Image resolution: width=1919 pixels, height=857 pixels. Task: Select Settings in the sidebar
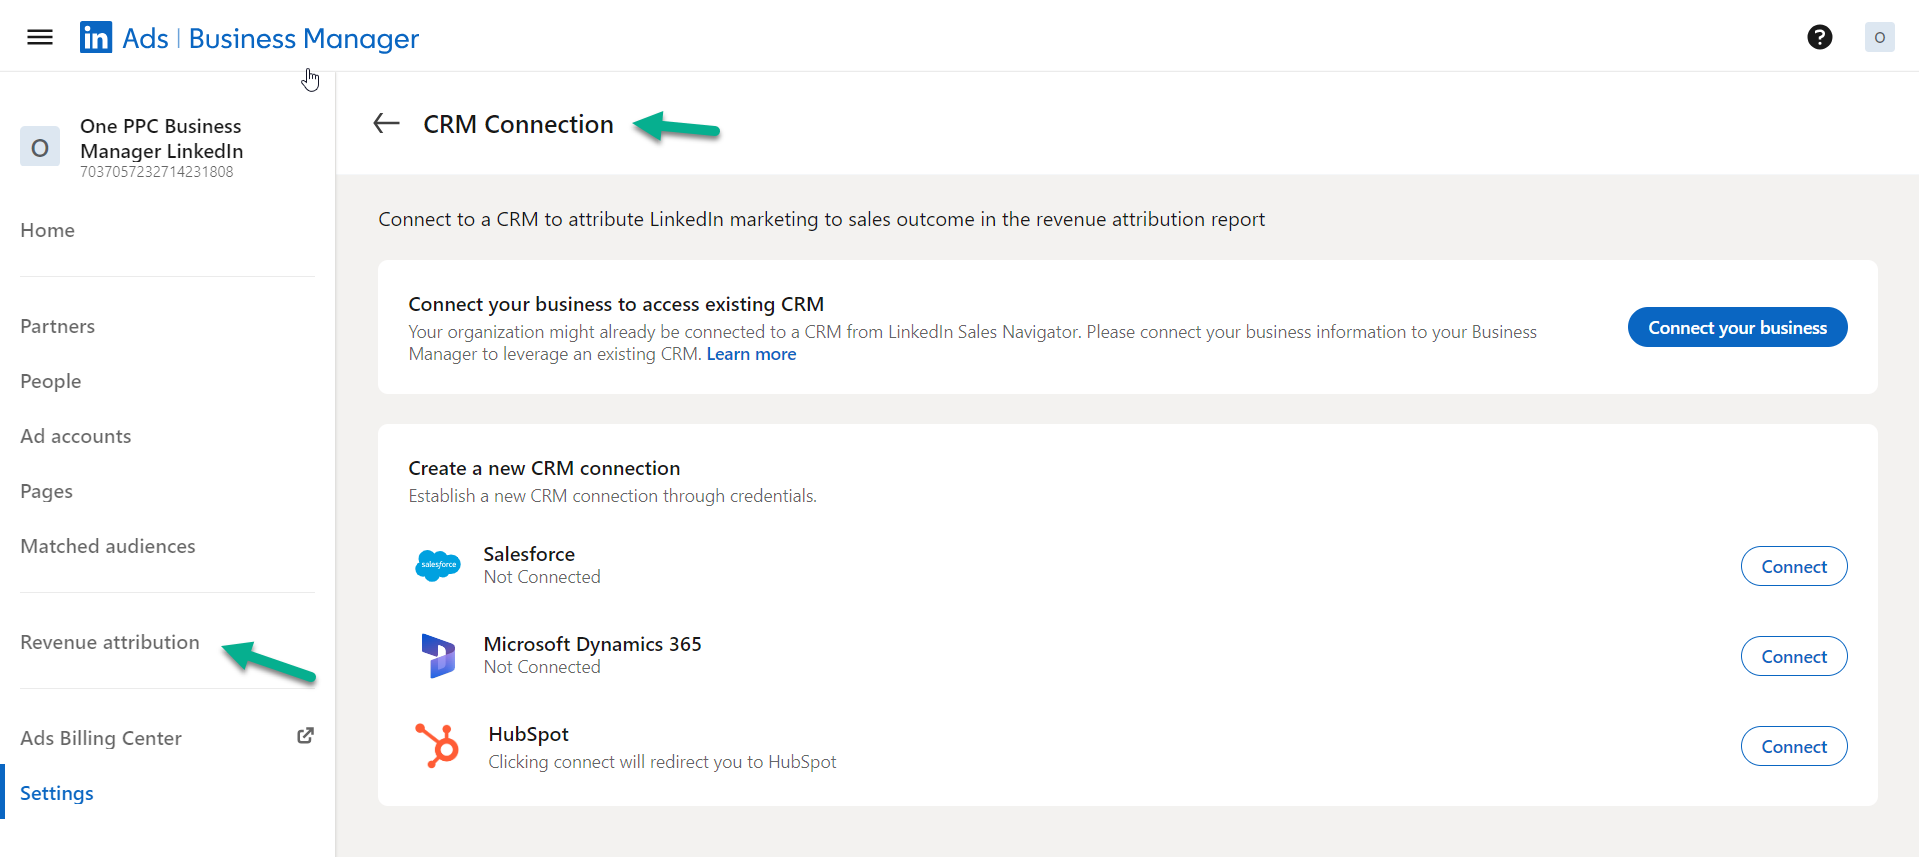pos(56,793)
